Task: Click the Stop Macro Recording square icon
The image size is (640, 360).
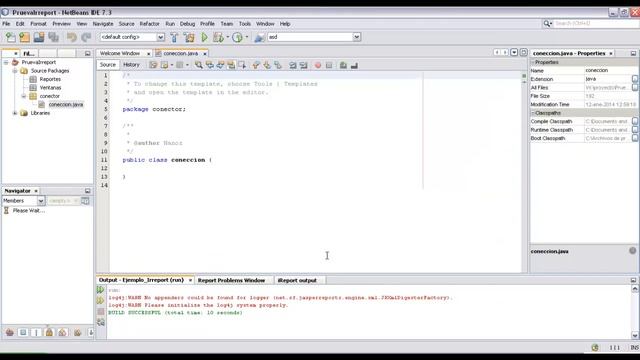Action: click(x=329, y=65)
